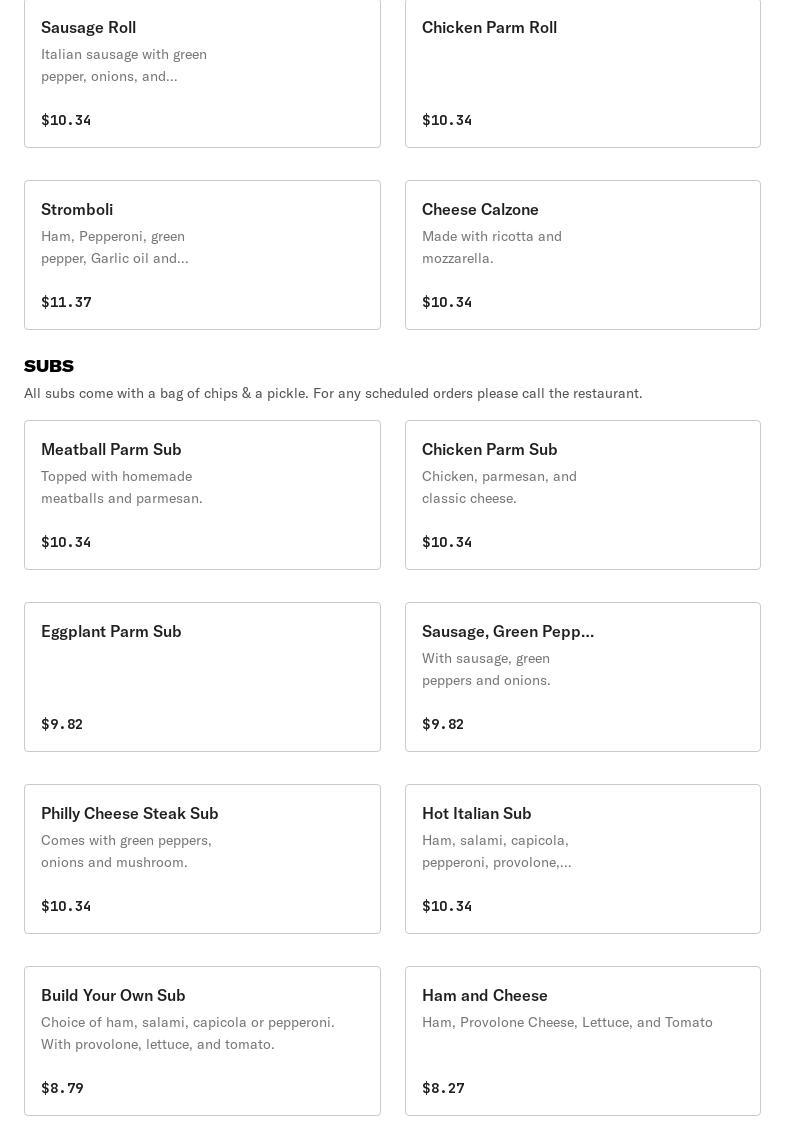This screenshot has width=785, height=1132.
Task: Select the Chicken Parm Roll card
Action: tap(583, 72)
